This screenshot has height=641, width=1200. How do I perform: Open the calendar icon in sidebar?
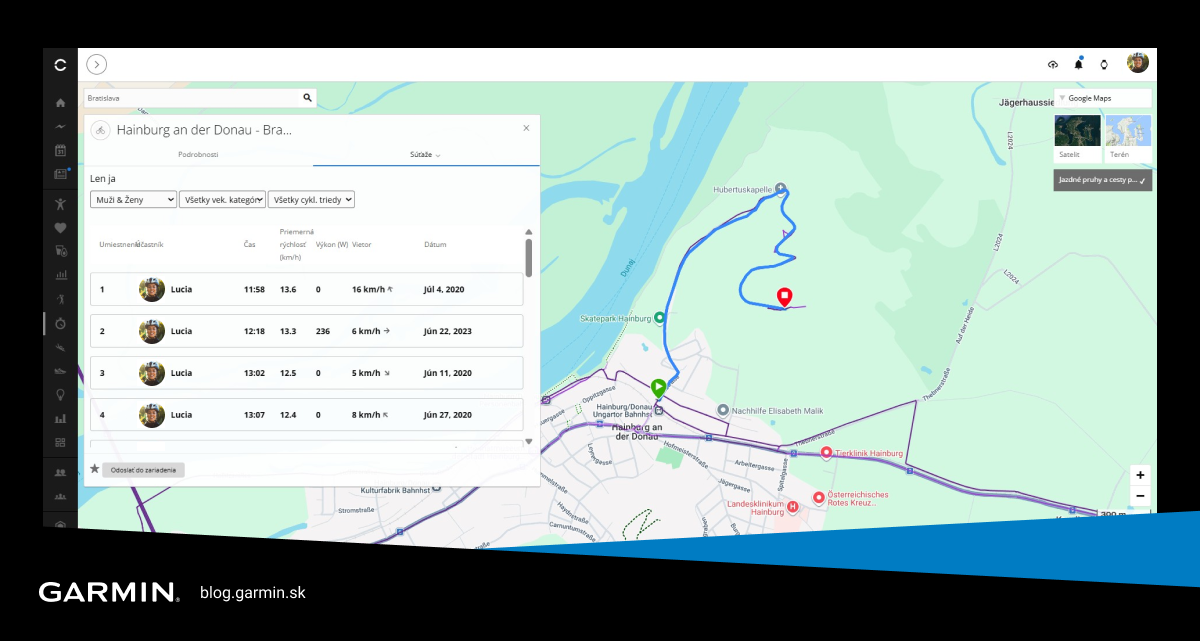pos(60,151)
